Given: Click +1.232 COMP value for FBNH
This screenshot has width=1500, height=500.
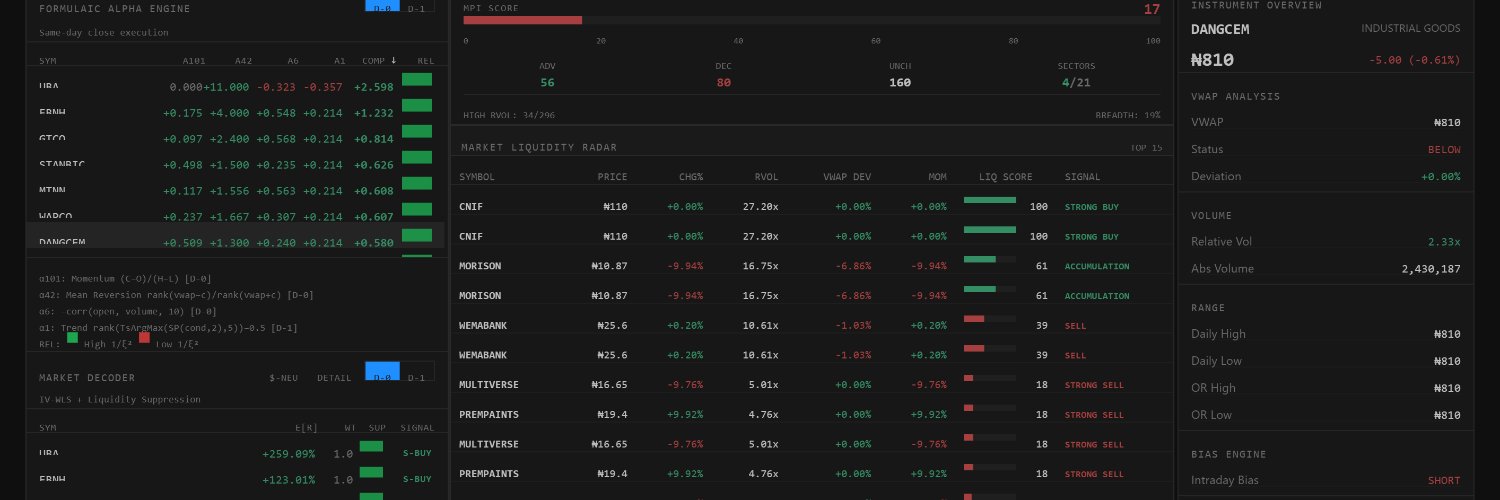Looking at the screenshot, I should point(374,113).
